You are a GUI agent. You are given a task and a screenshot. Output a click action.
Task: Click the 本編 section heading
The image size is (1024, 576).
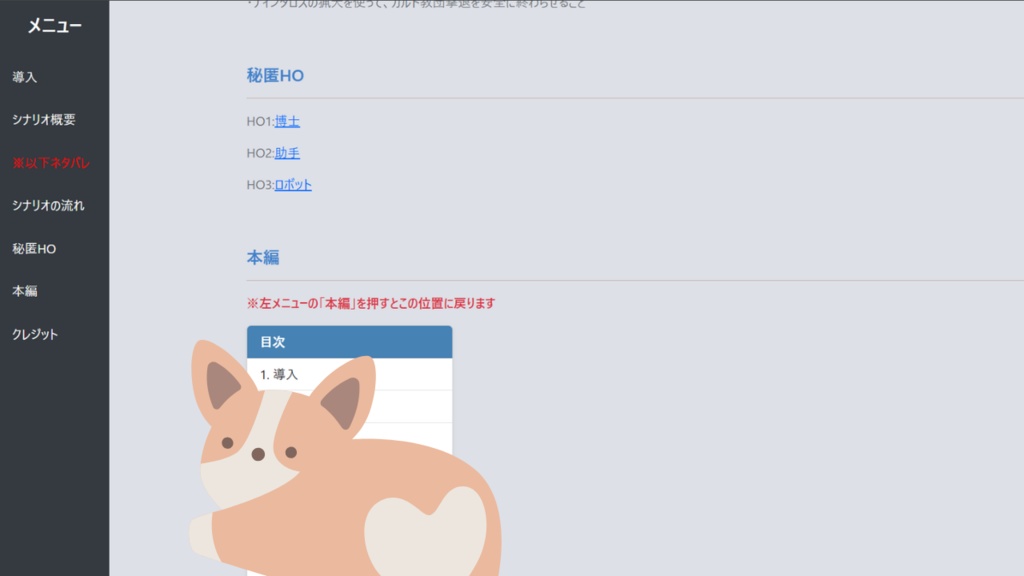coord(263,257)
